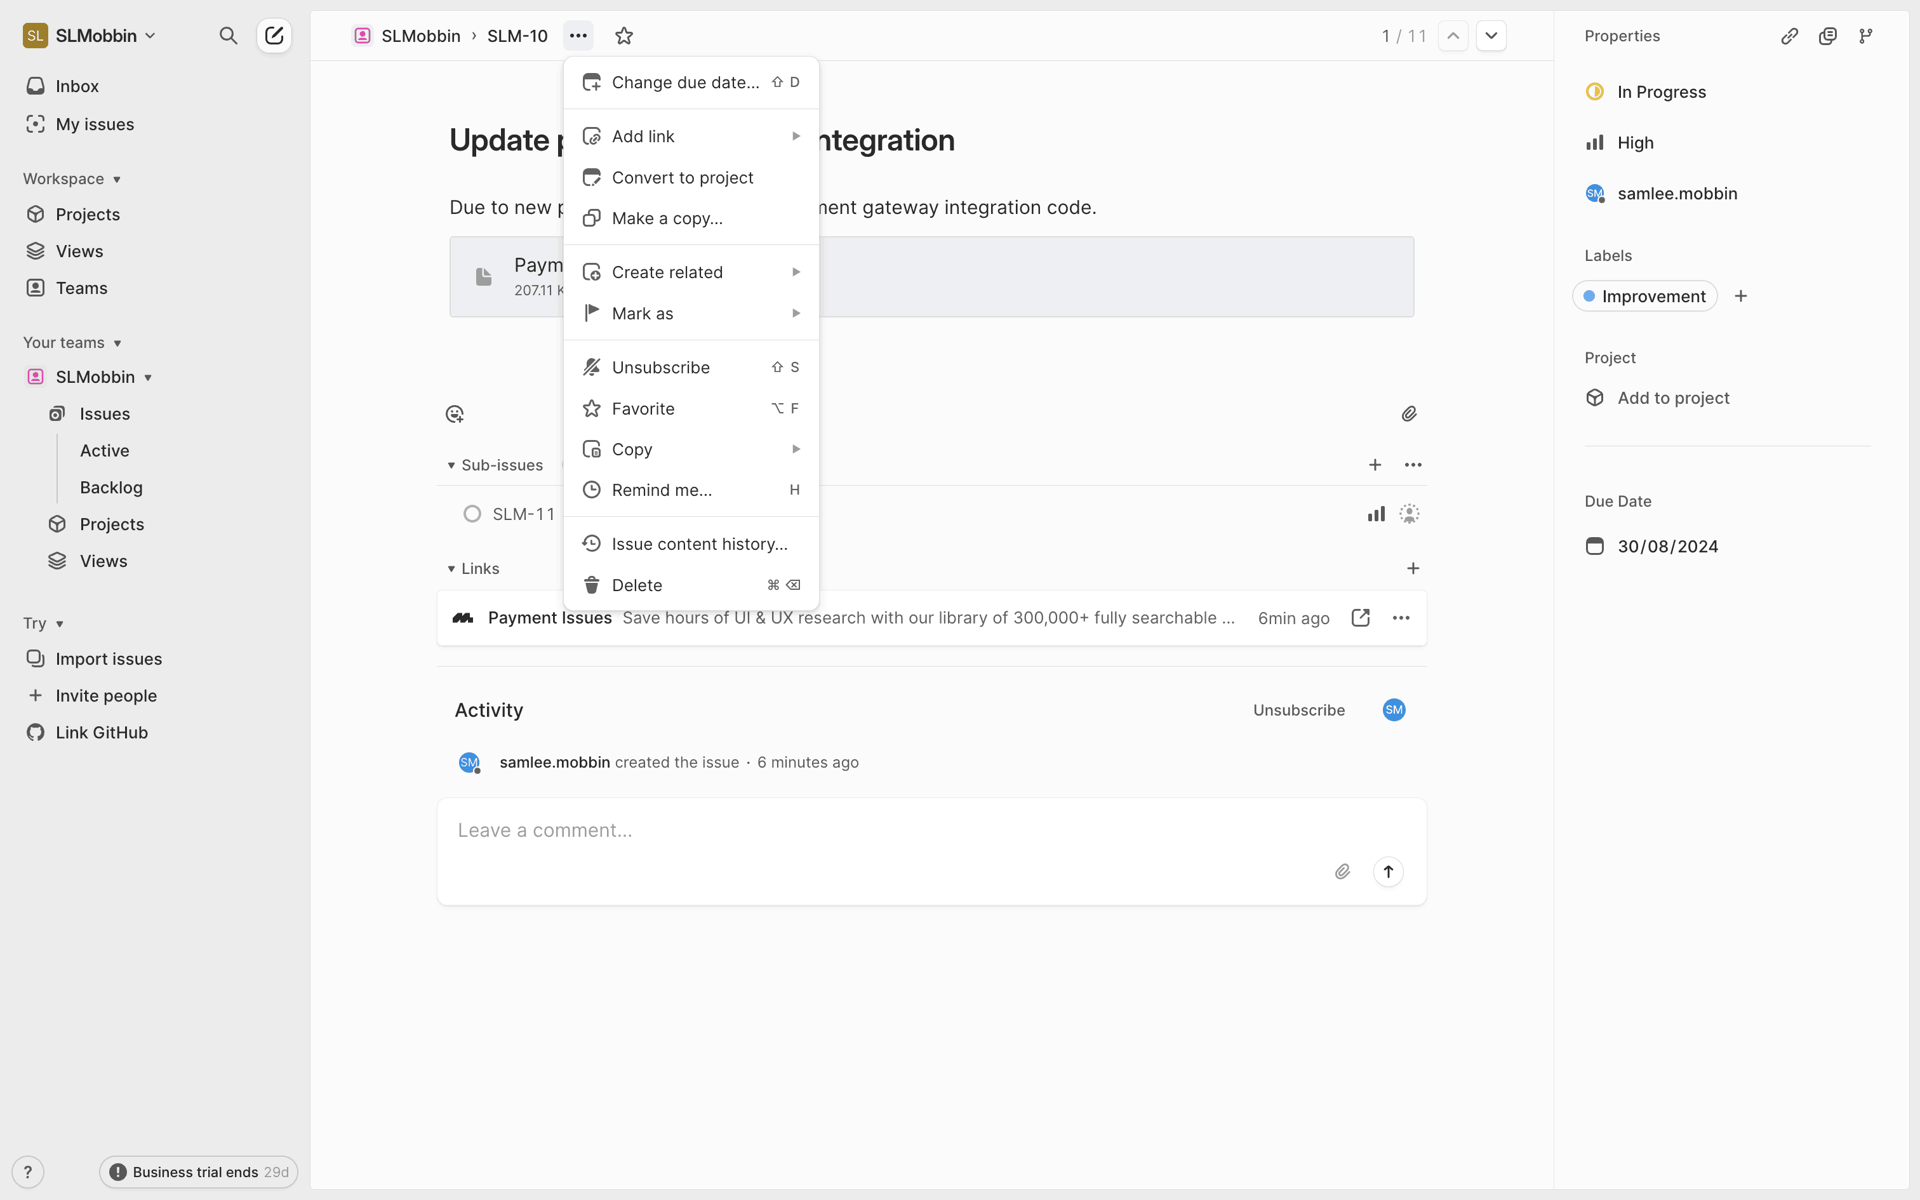Choose Unsubscribe in context menu
This screenshot has width=1920, height=1200.
click(x=691, y=367)
